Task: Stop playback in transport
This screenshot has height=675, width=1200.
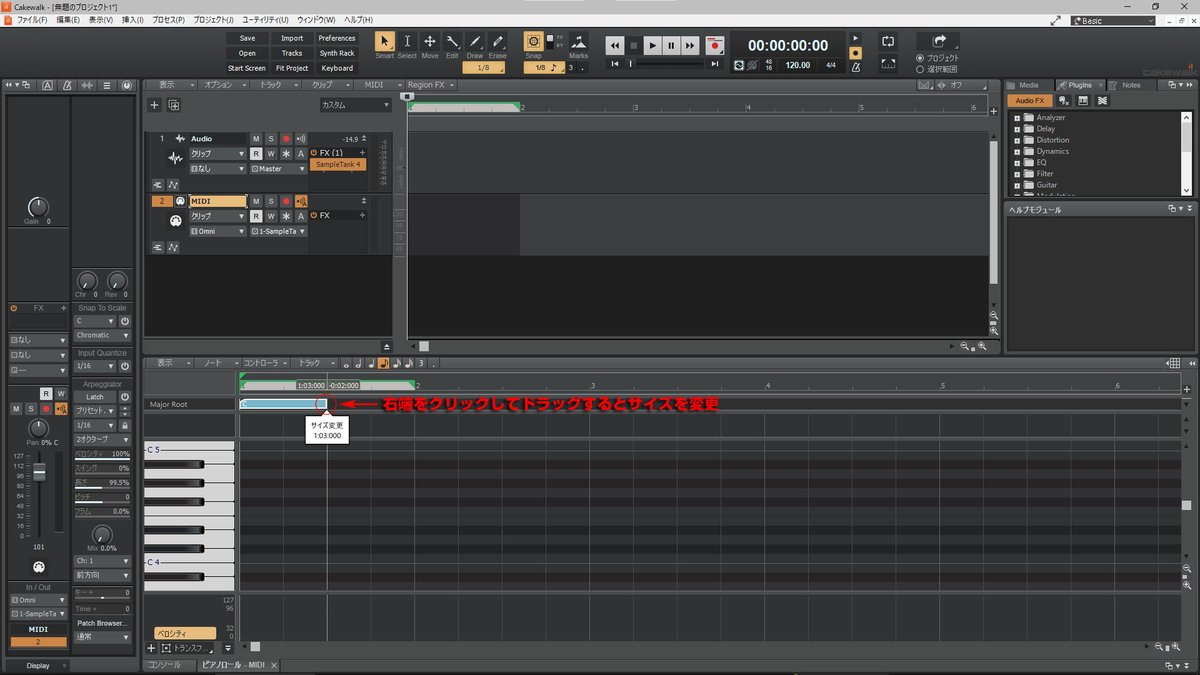Action: coord(633,45)
